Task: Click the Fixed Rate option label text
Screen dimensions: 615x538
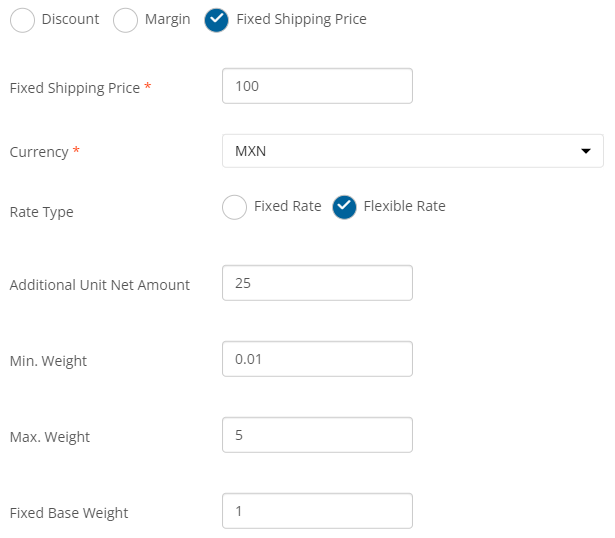Action: click(287, 206)
